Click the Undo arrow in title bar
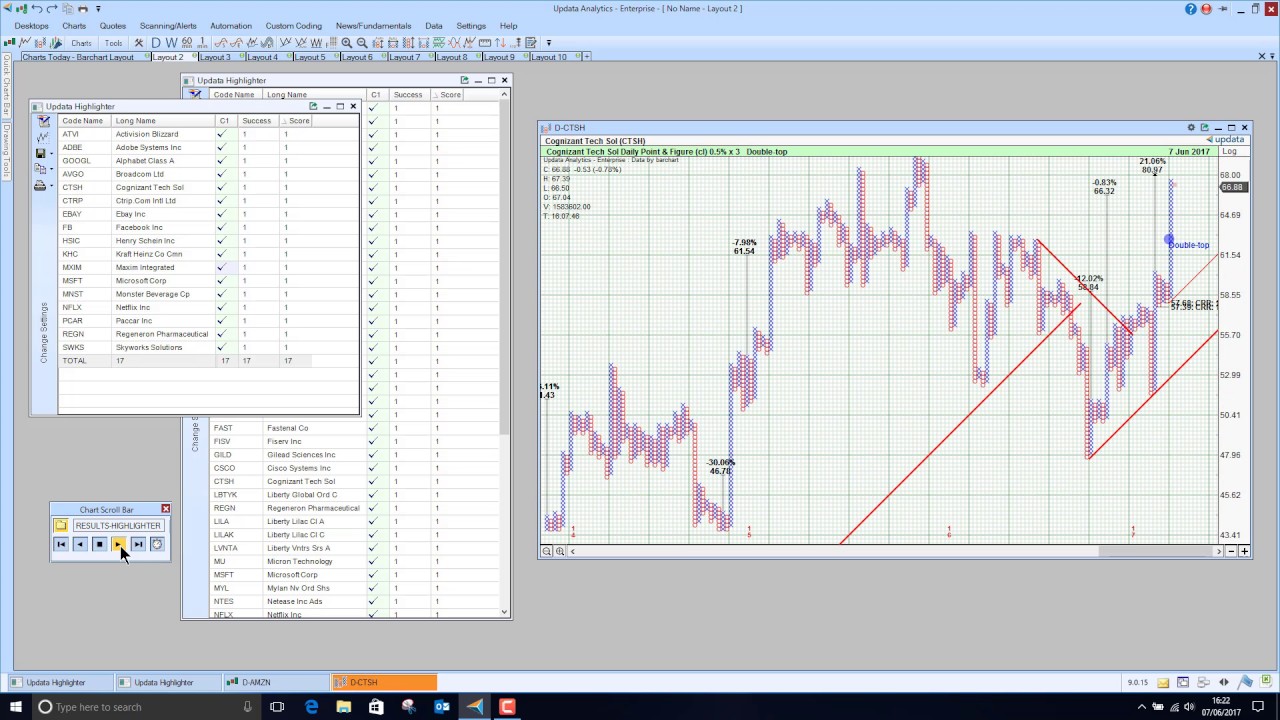Viewport: 1280px width, 720px height. point(37,9)
